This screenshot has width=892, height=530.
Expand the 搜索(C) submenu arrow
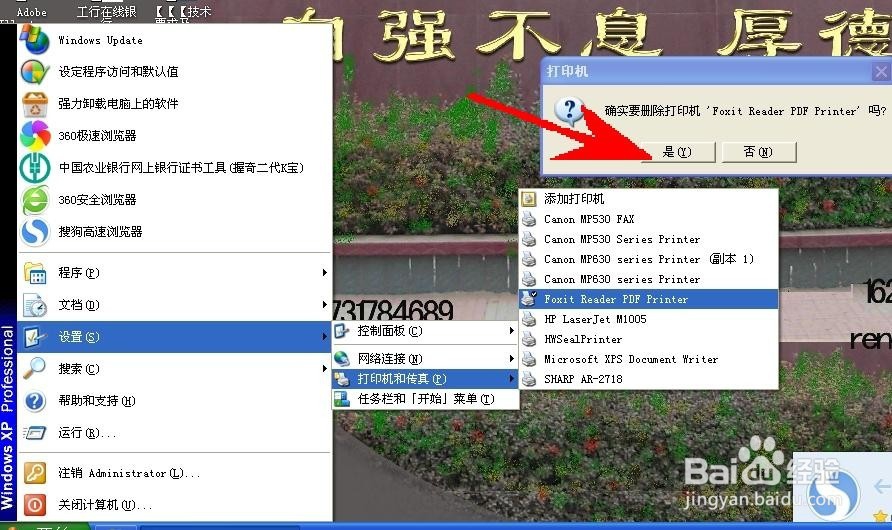point(324,368)
